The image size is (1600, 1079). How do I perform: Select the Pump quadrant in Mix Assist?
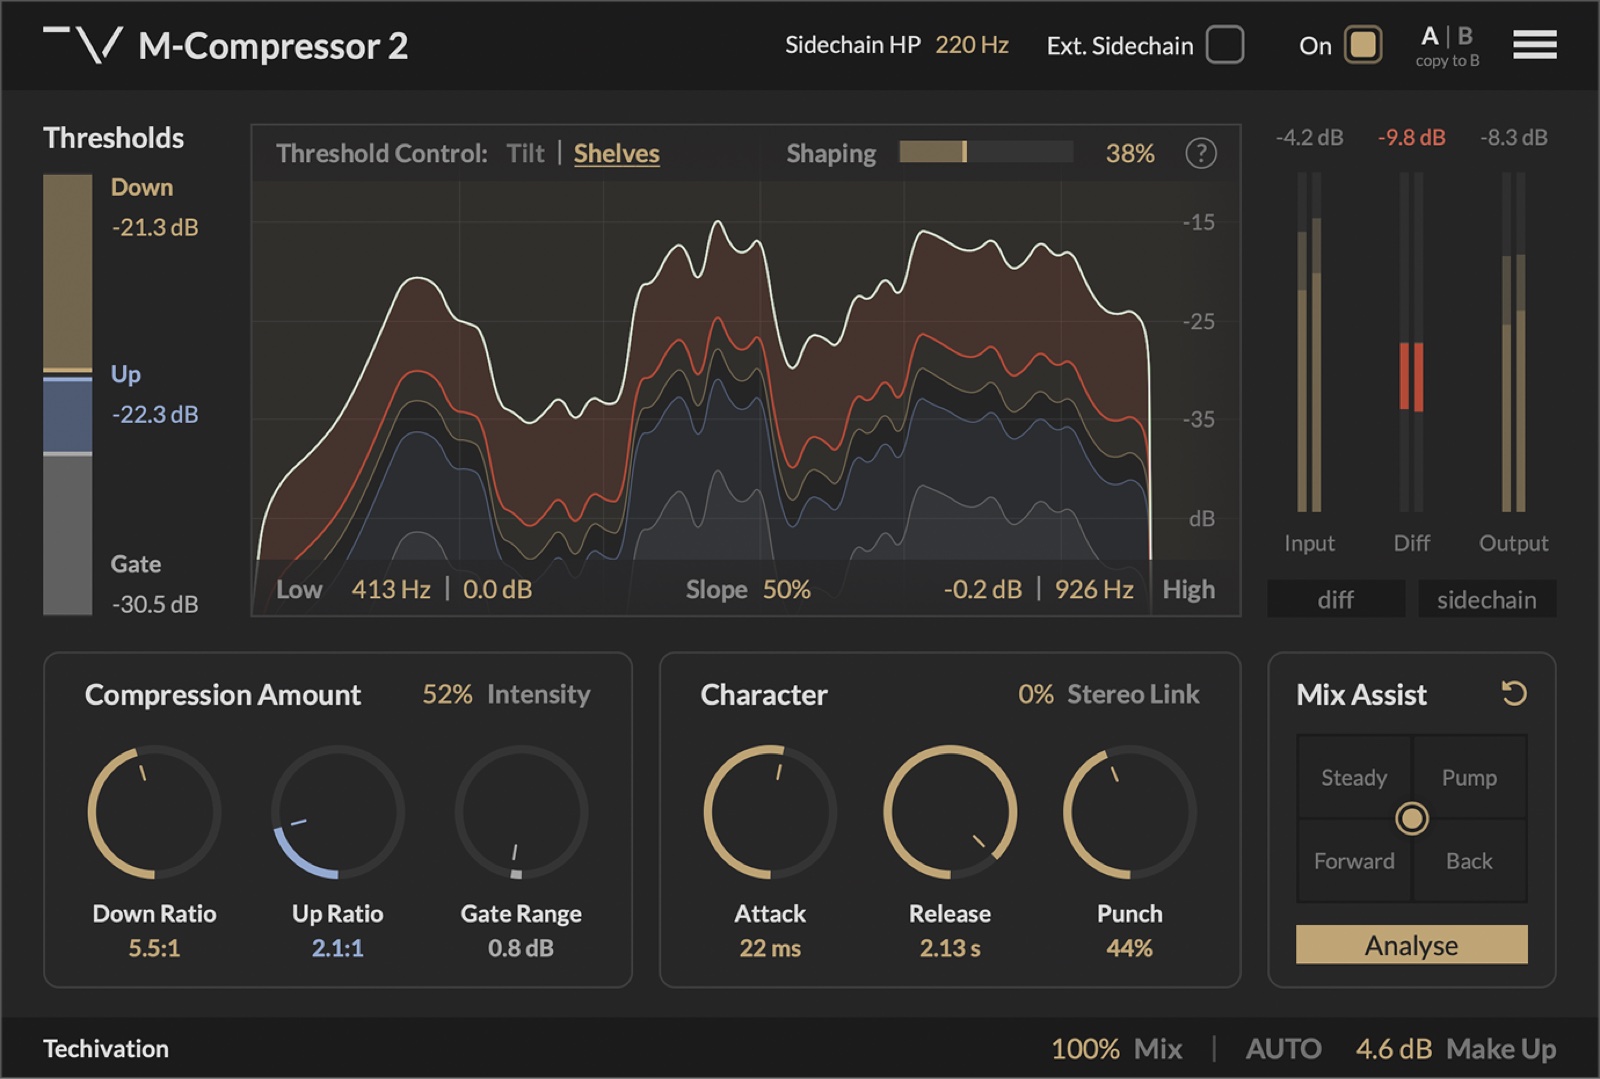pos(1469,777)
